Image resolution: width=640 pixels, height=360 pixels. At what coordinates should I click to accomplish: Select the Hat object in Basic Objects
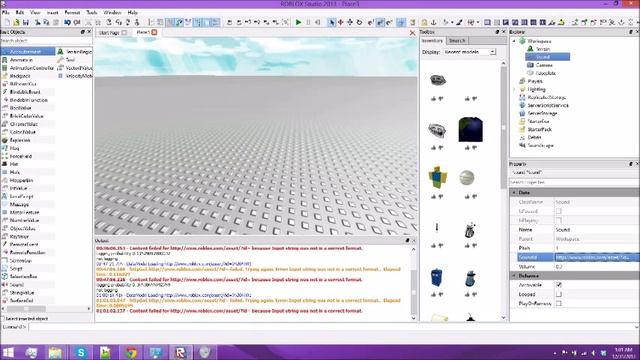[13, 164]
